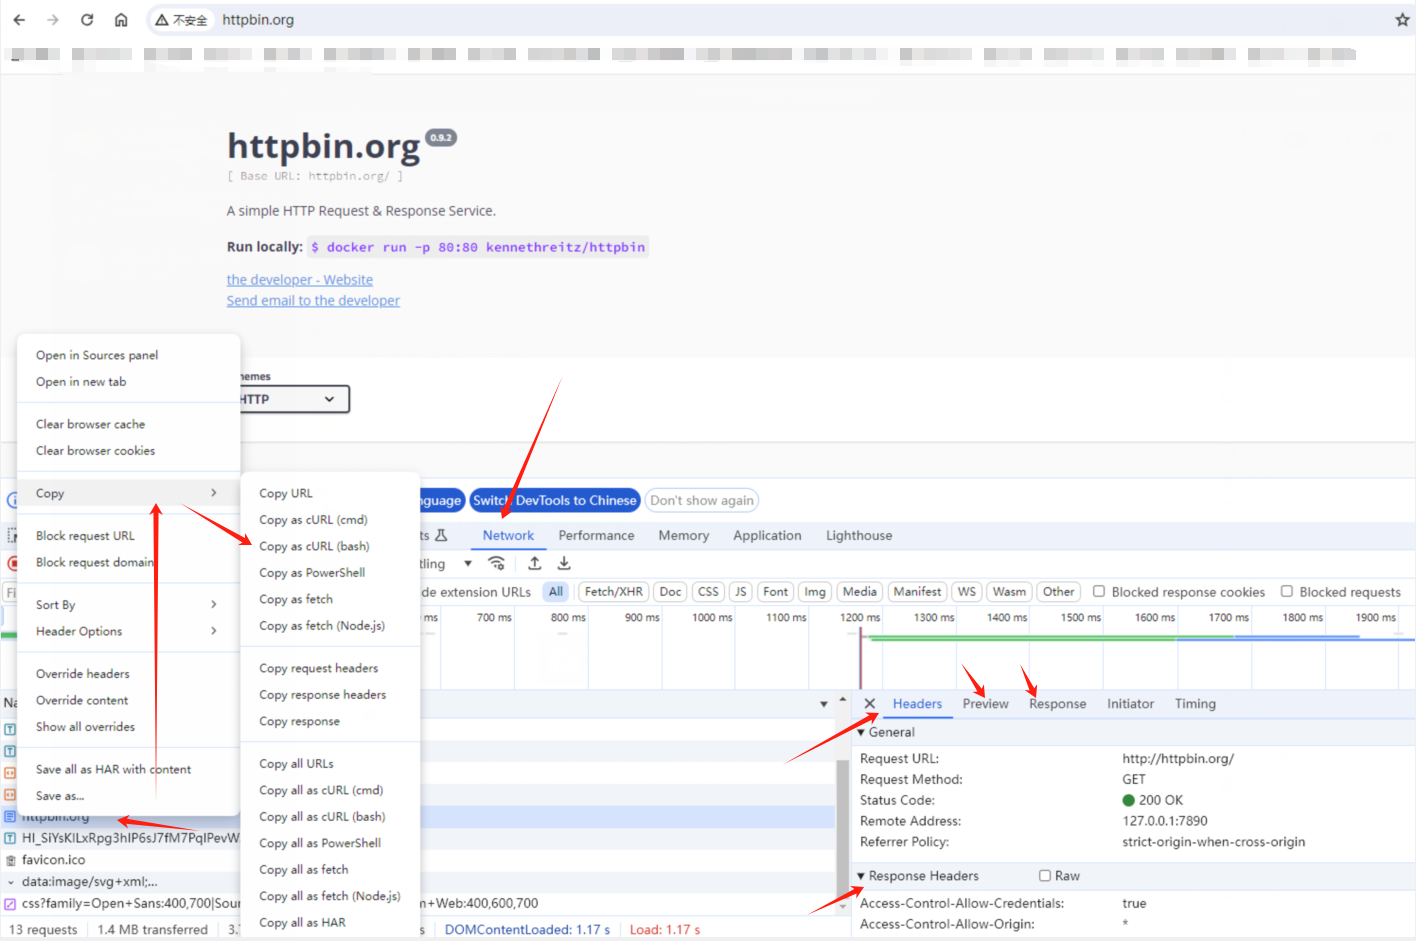The height and width of the screenshot is (941, 1416).
Task: Switch to the Network tab
Action: (x=508, y=536)
